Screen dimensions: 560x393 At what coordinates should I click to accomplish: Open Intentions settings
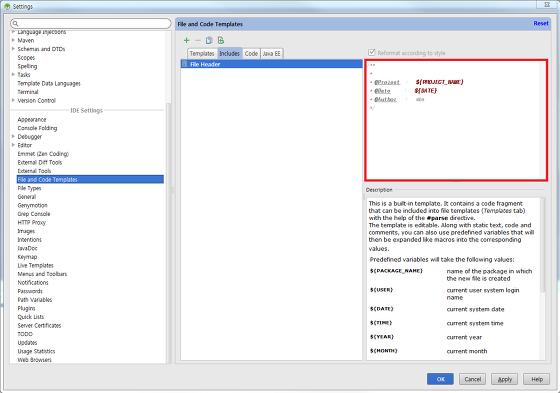coord(30,239)
